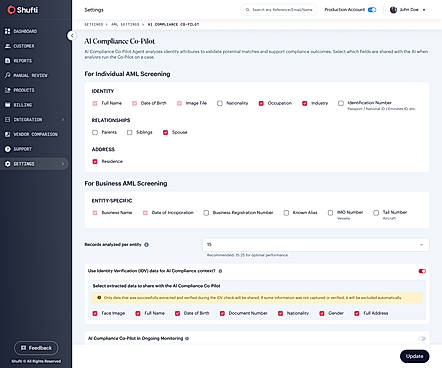
Task: Click info icon beside IDV data question
Action: pos(220,271)
